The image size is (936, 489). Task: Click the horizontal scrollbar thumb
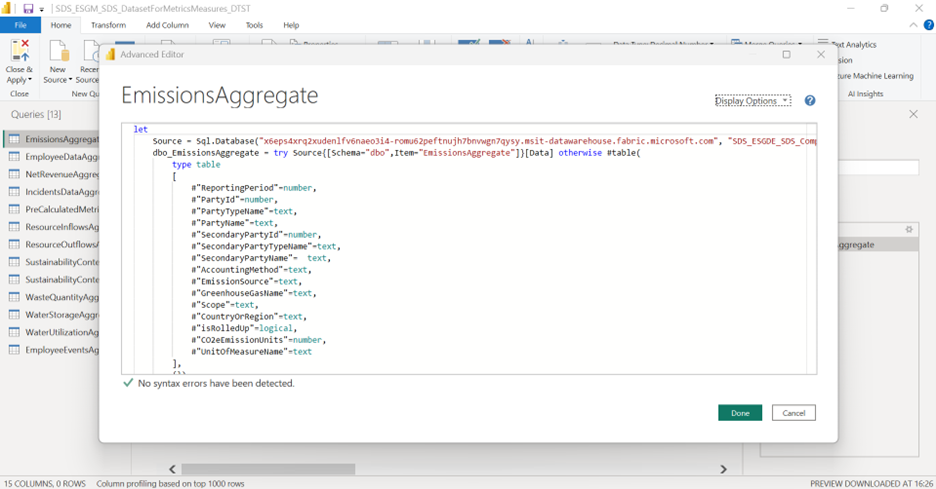click(267, 469)
